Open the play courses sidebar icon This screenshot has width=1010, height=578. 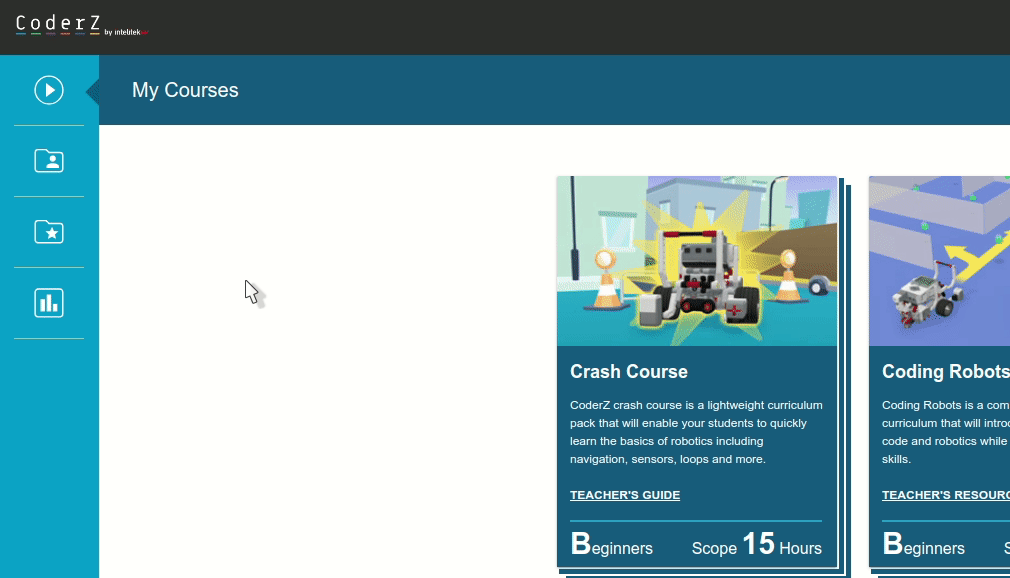[49, 90]
